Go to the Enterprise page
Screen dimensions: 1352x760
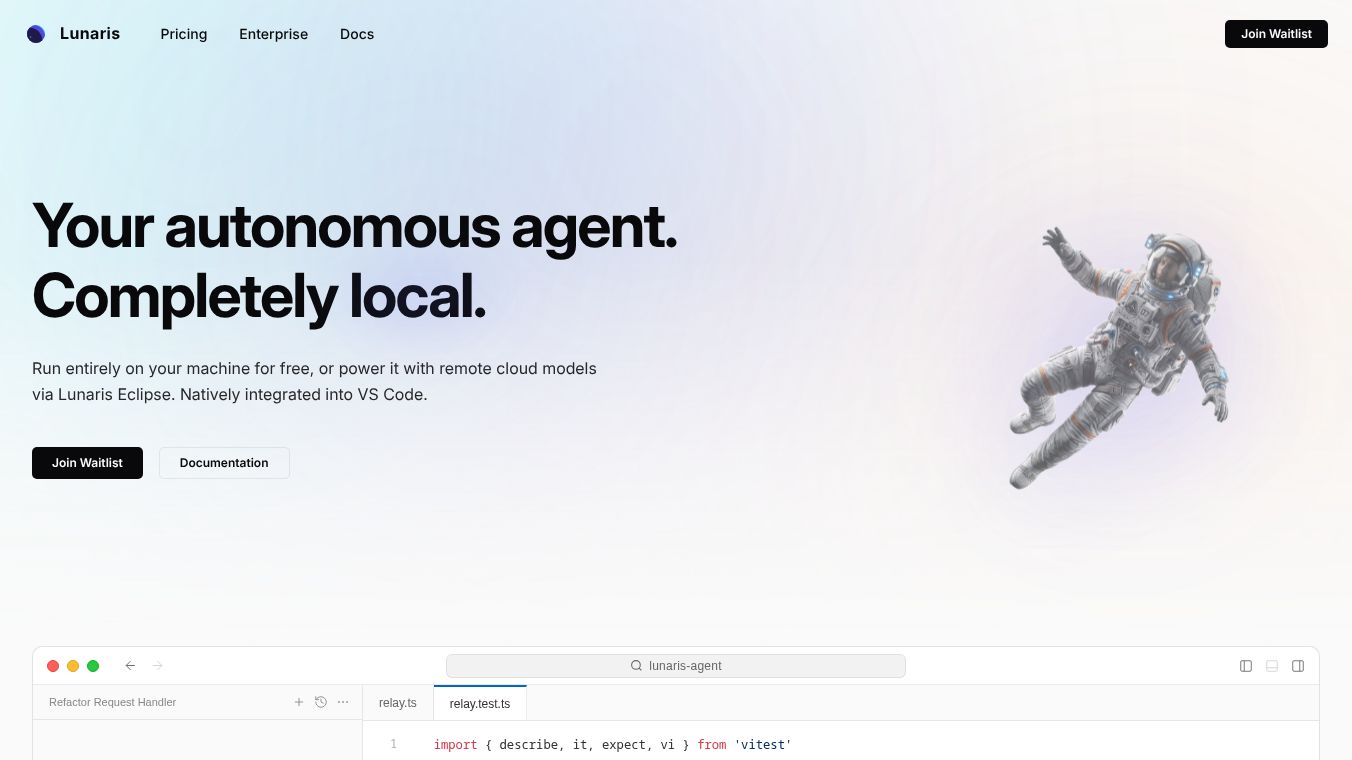coord(273,34)
